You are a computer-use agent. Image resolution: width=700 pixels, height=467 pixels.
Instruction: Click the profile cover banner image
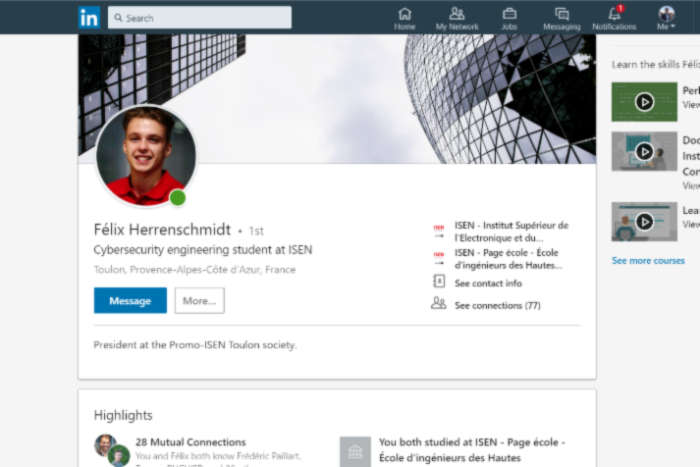tap(337, 99)
